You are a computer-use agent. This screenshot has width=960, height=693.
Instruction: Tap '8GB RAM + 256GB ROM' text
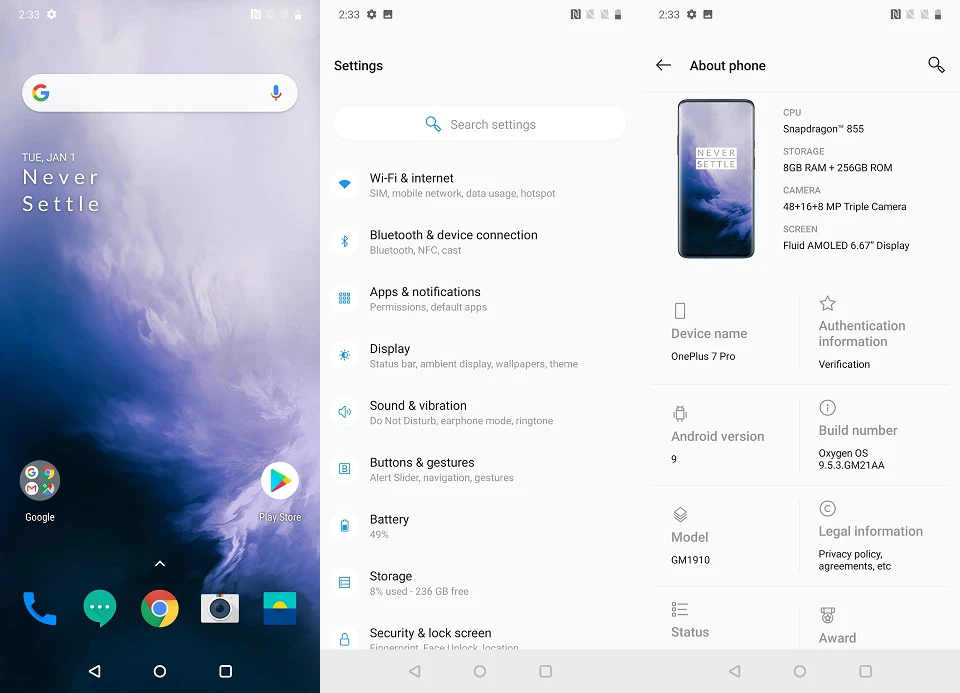click(837, 168)
